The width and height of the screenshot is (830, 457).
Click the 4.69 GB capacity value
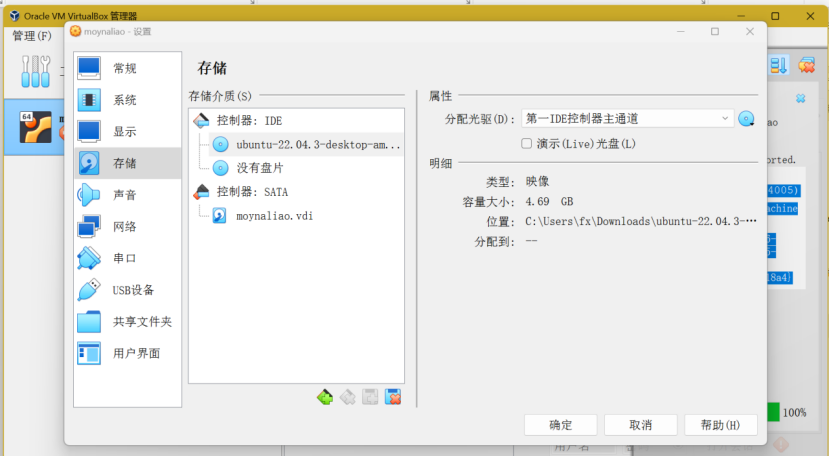pos(549,202)
